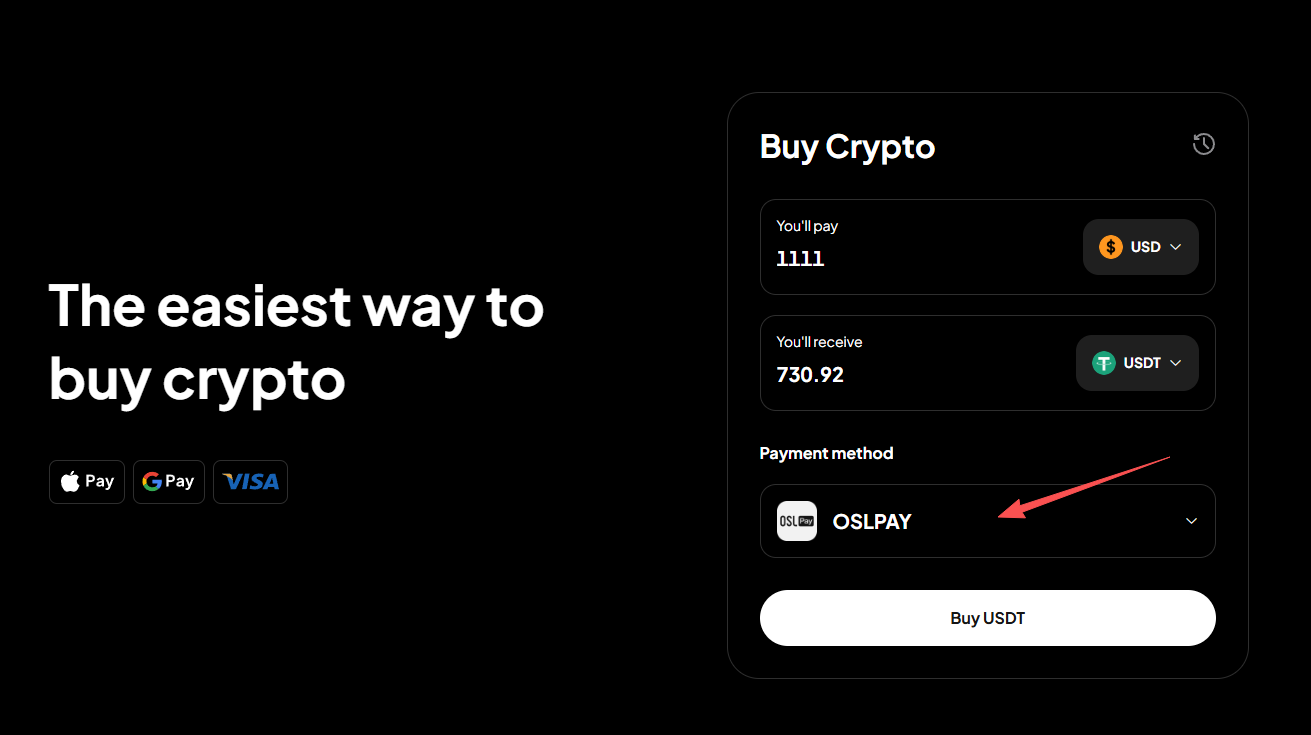
Task: Click the Payment method label
Action: [x=826, y=453]
